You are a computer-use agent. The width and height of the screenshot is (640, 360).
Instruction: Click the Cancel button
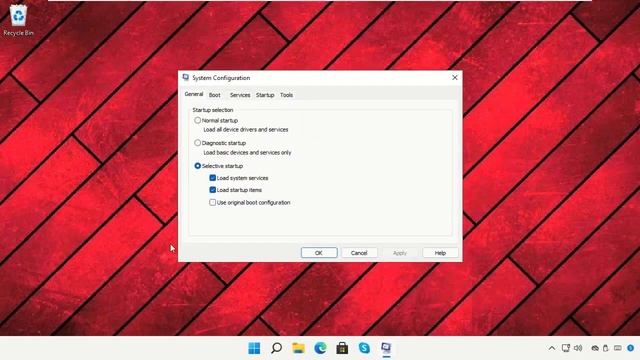(359, 253)
